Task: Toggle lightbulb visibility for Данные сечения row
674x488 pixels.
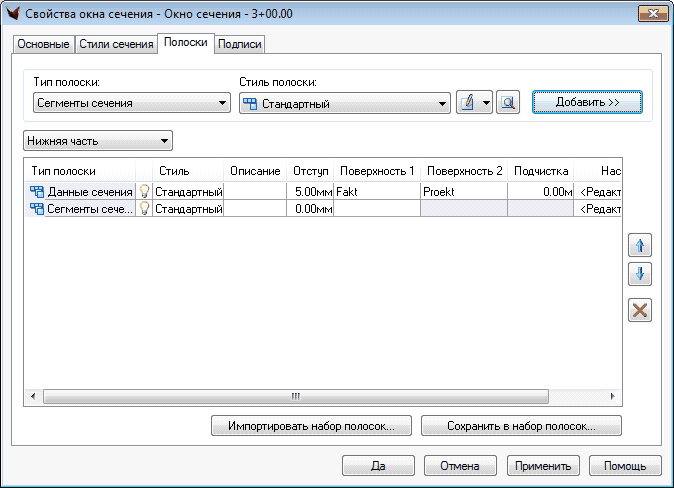Action: pos(144,191)
